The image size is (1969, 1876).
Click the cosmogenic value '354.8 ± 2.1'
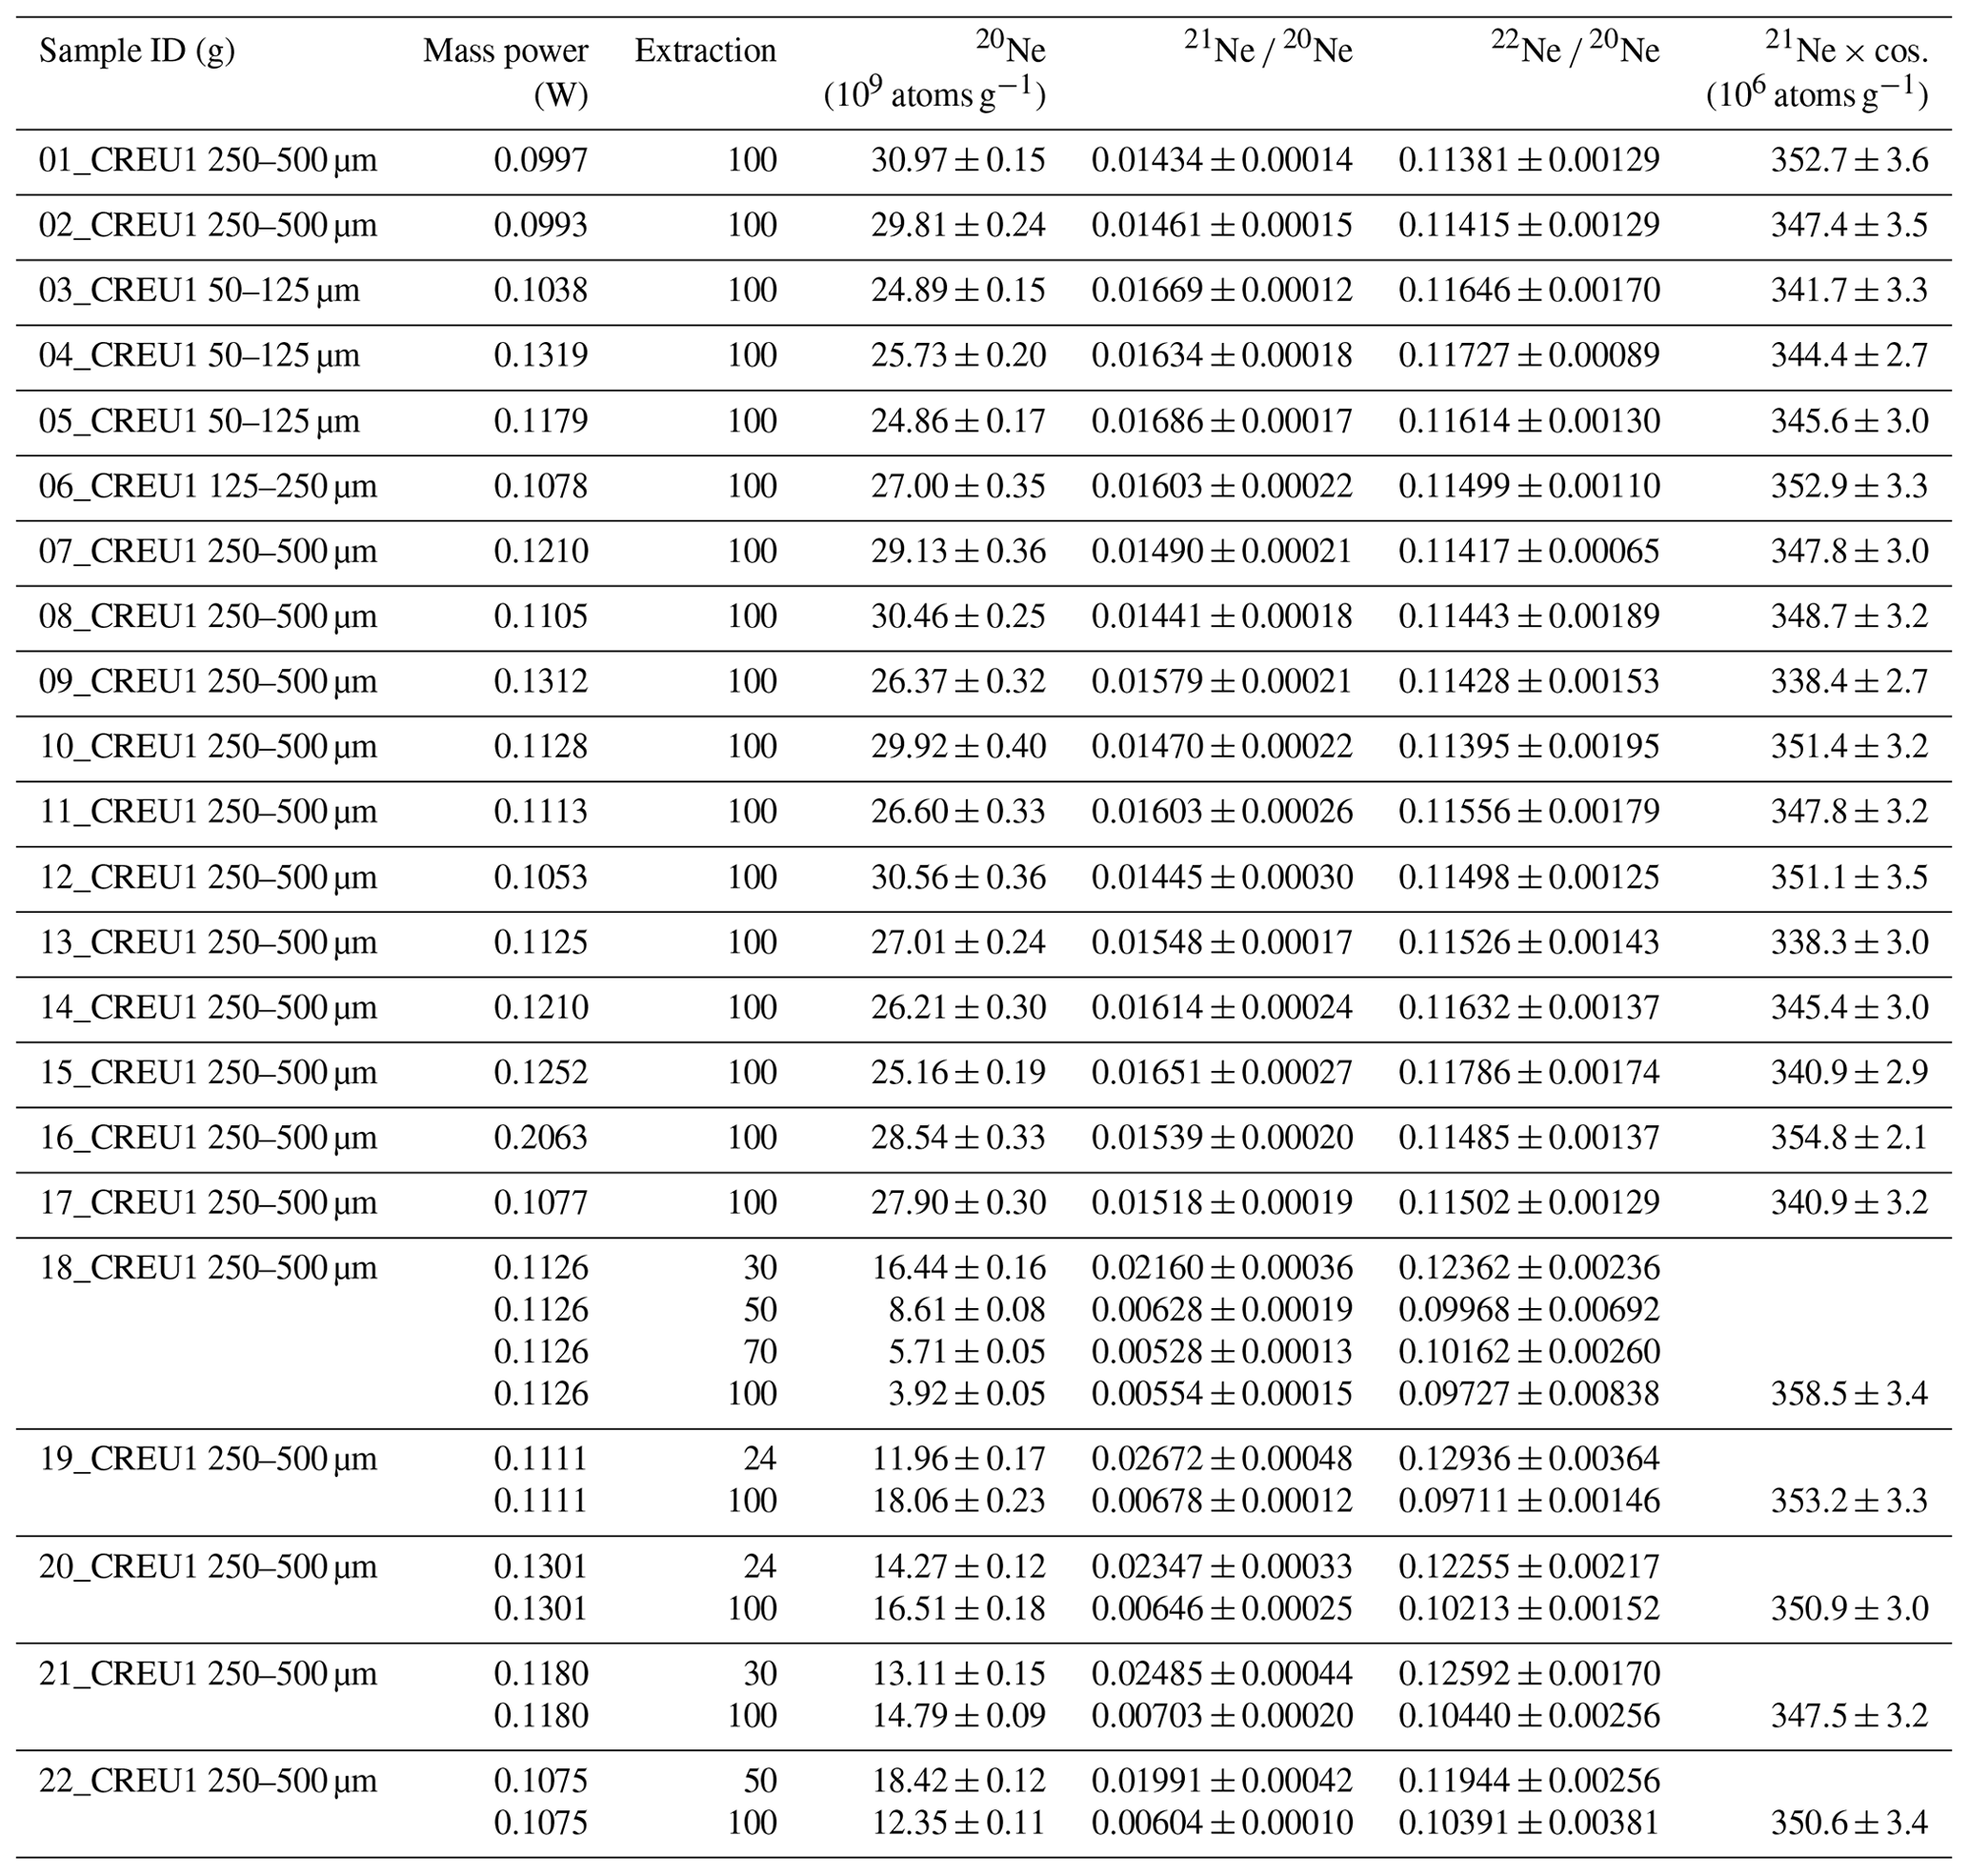click(1849, 1137)
